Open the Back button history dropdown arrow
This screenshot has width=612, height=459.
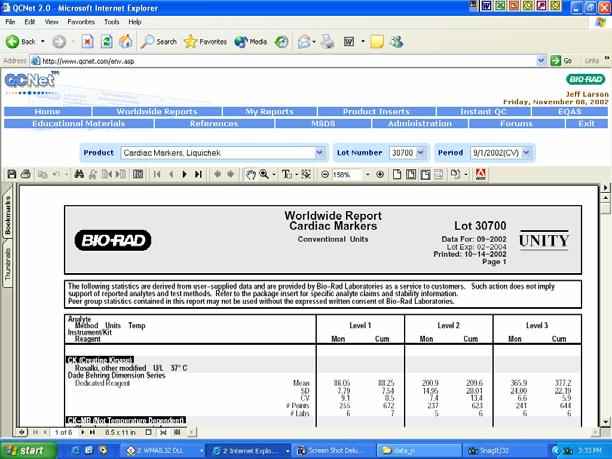pyautogui.click(x=43, y=41)
